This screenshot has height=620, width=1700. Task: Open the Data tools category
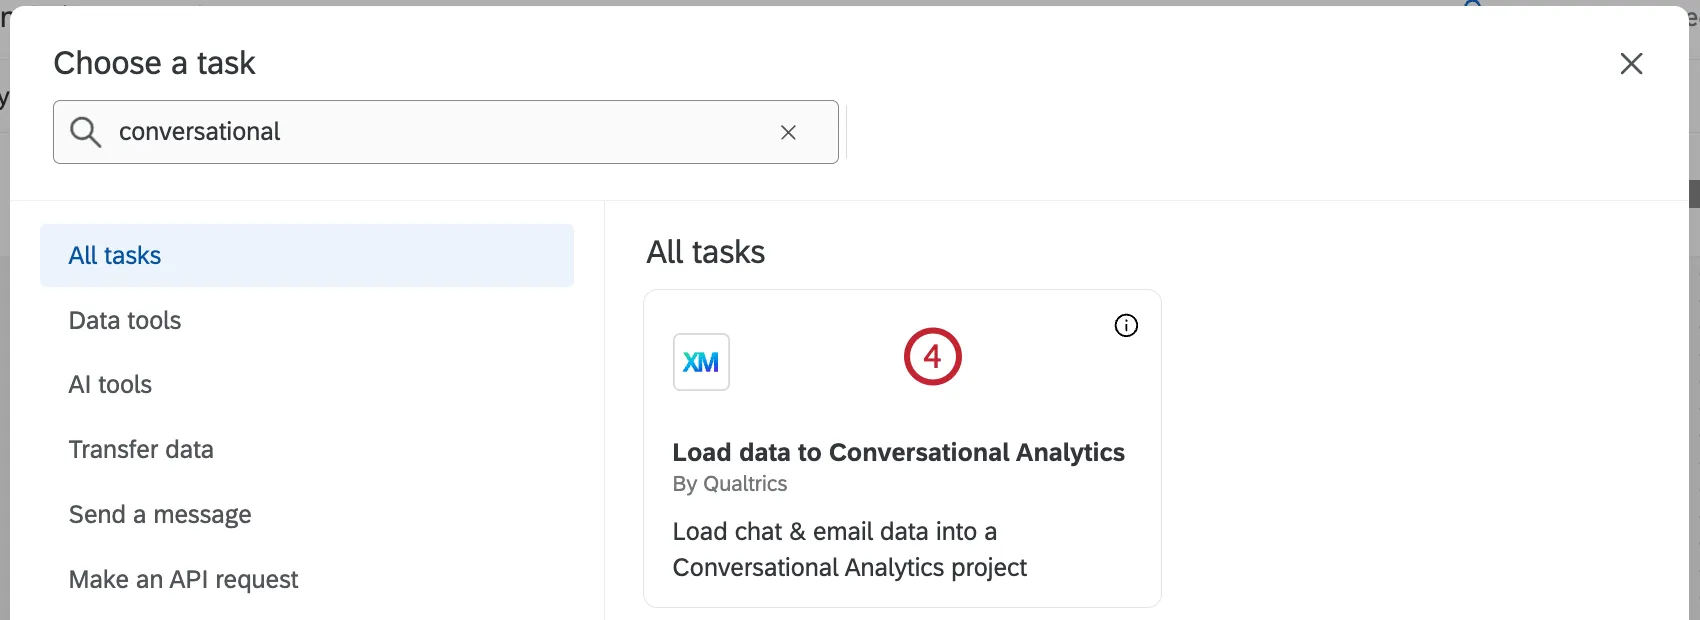pos(125,321)
